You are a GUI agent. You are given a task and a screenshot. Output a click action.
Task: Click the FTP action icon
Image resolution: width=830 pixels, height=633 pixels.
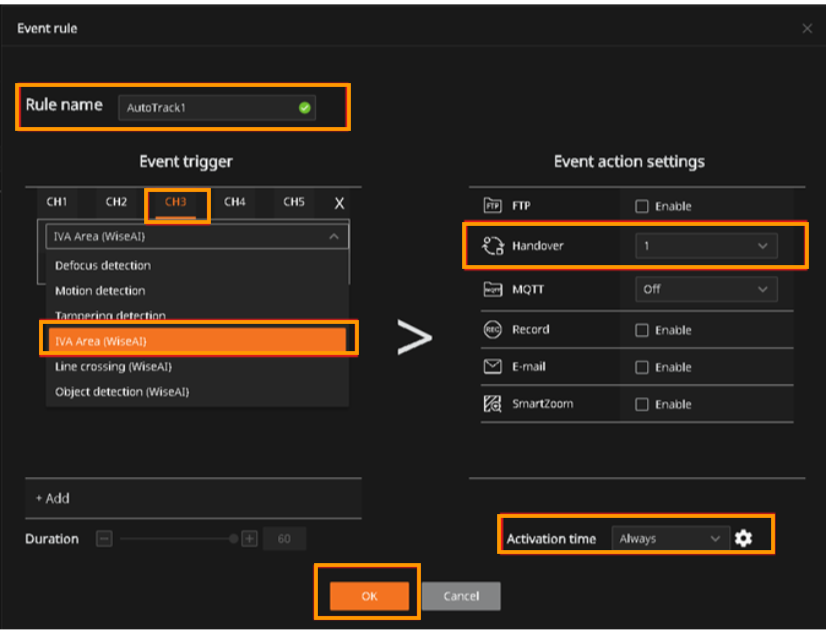[492, 206]
